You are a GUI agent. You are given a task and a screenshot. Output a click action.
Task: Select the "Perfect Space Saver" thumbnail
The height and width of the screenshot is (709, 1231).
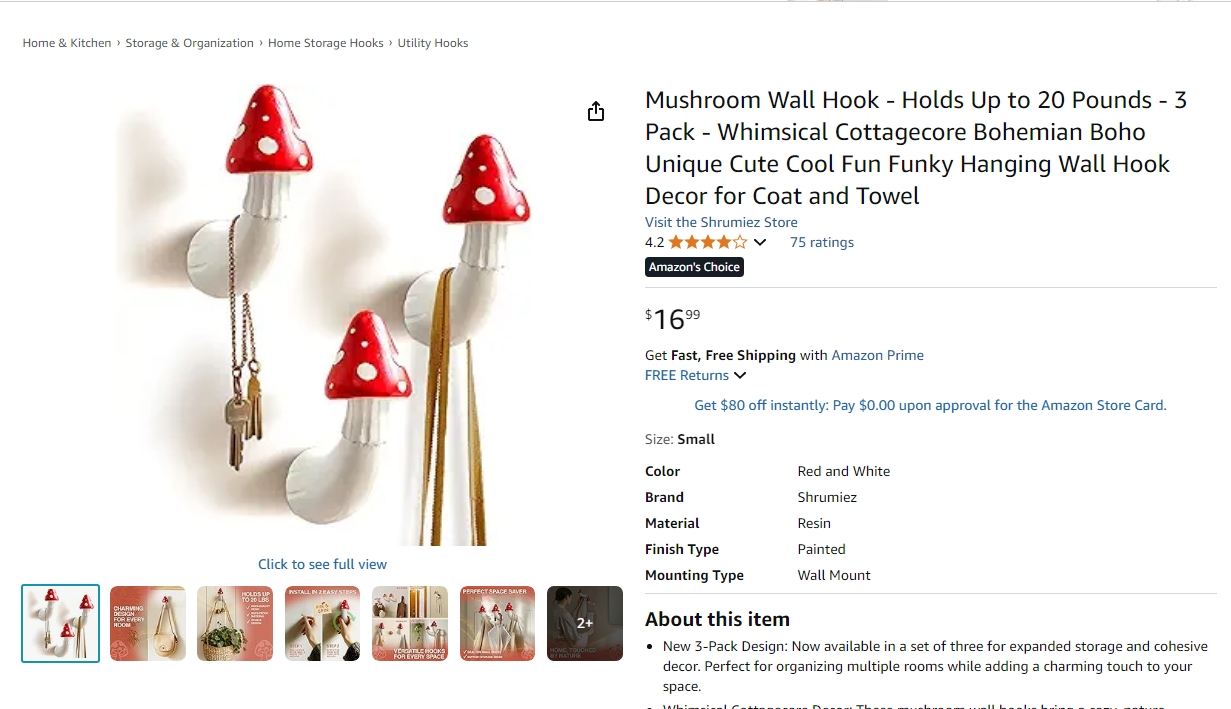click(497, 623)
